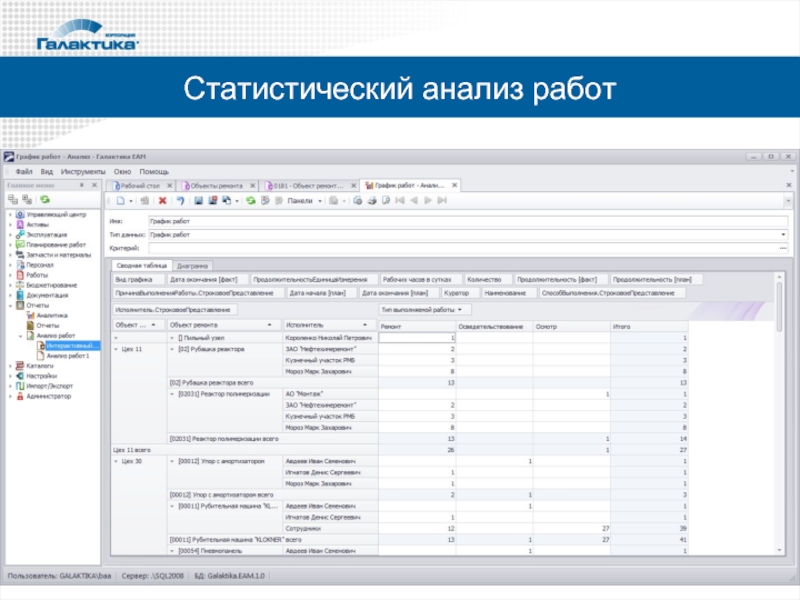
Task: Go to last record navigation arrow
Action: coord(442,201)
